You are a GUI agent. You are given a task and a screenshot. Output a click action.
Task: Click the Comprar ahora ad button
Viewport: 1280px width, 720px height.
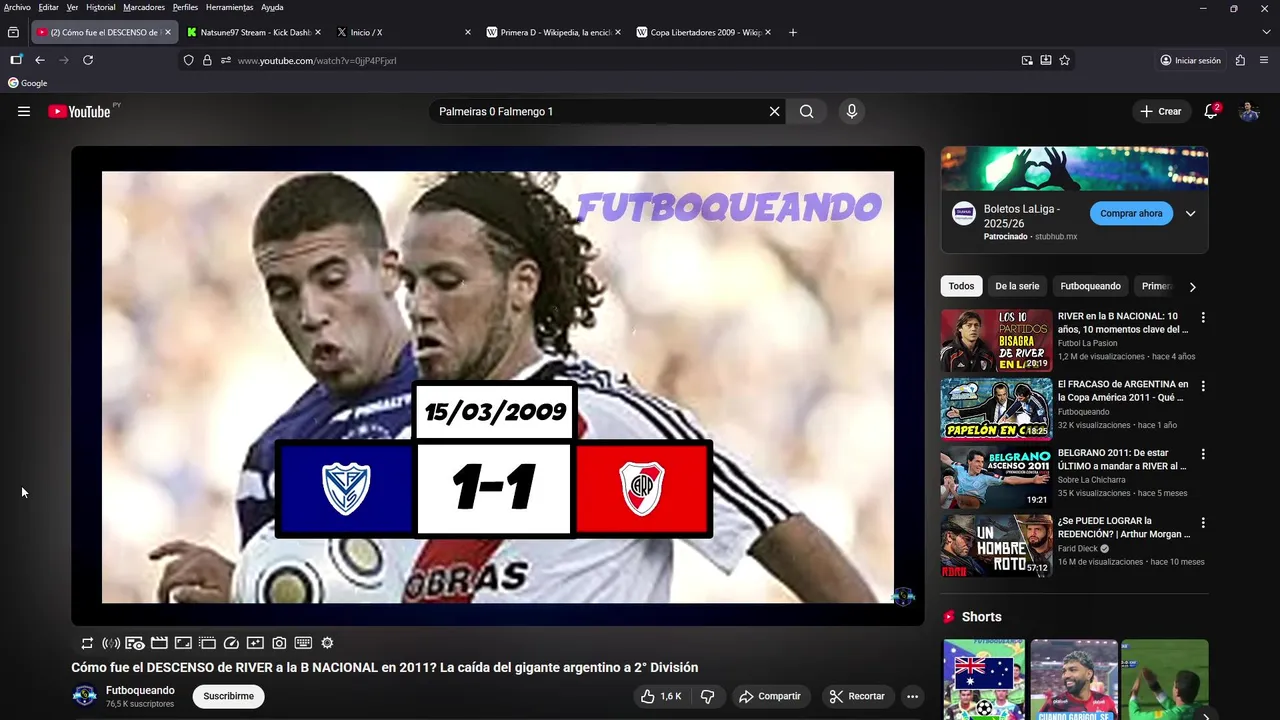(x=1131, y=213)
